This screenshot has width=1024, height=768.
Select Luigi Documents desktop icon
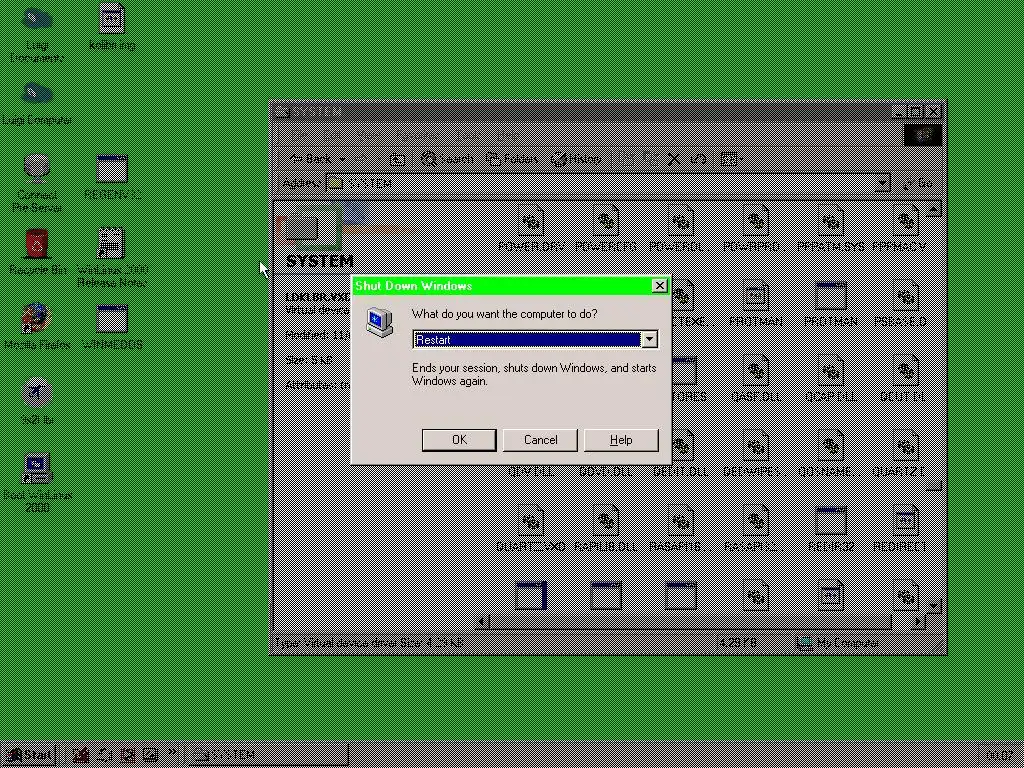[37, 34]
